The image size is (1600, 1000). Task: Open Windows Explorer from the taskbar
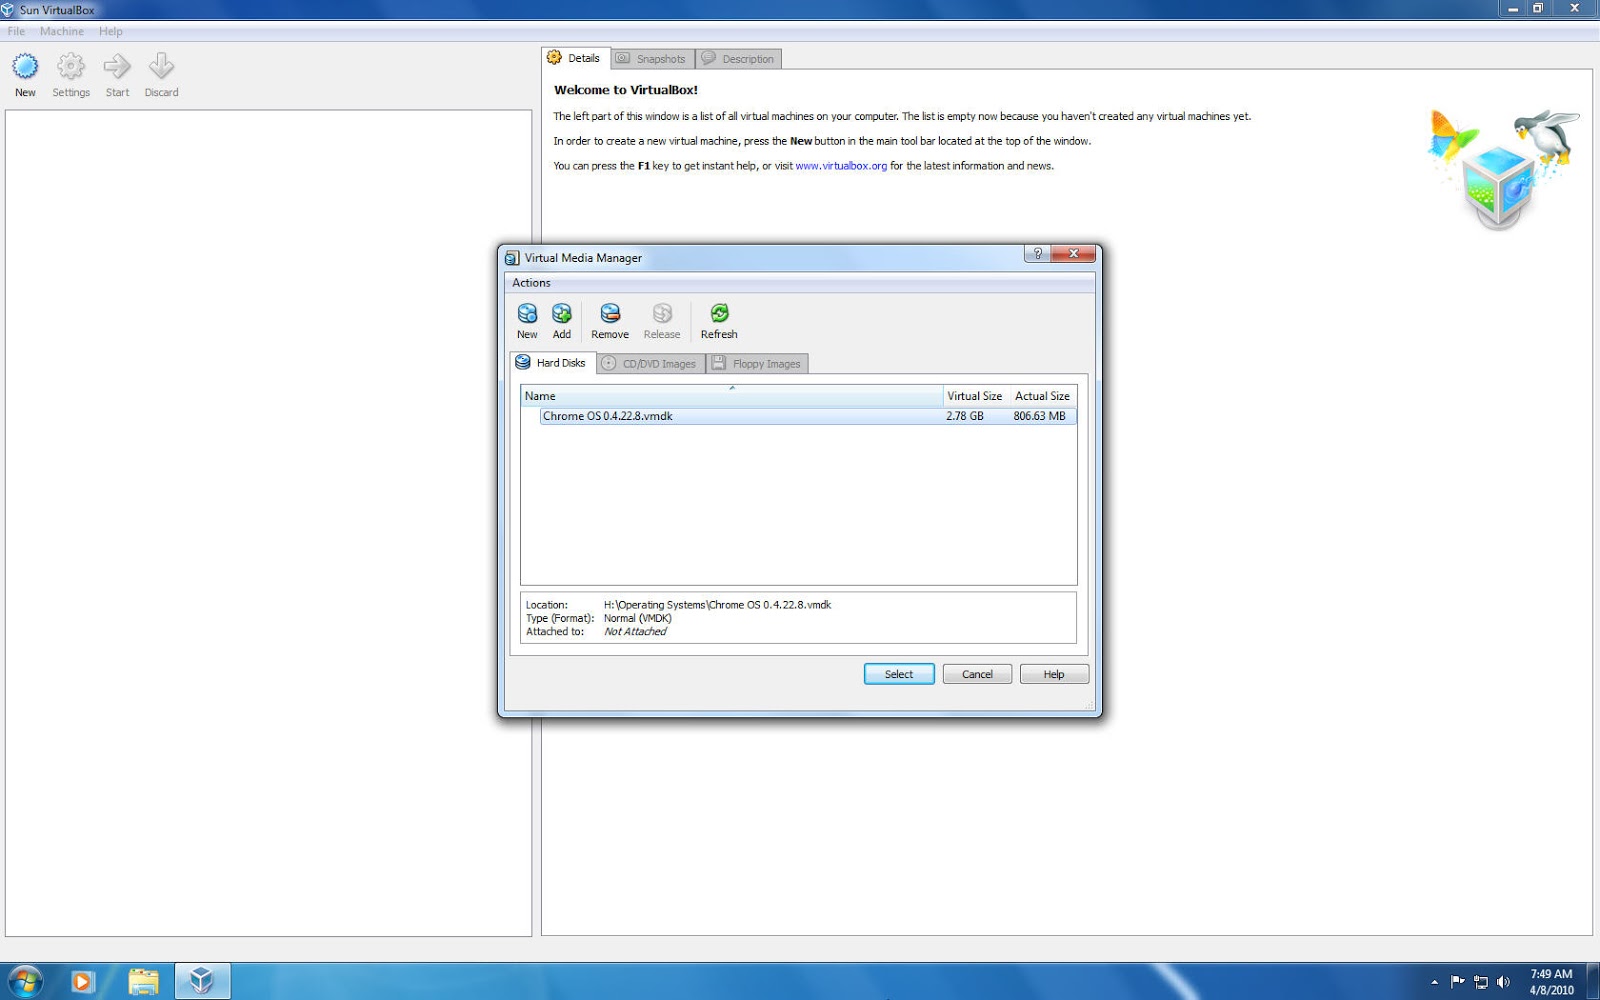click(143, 982)
